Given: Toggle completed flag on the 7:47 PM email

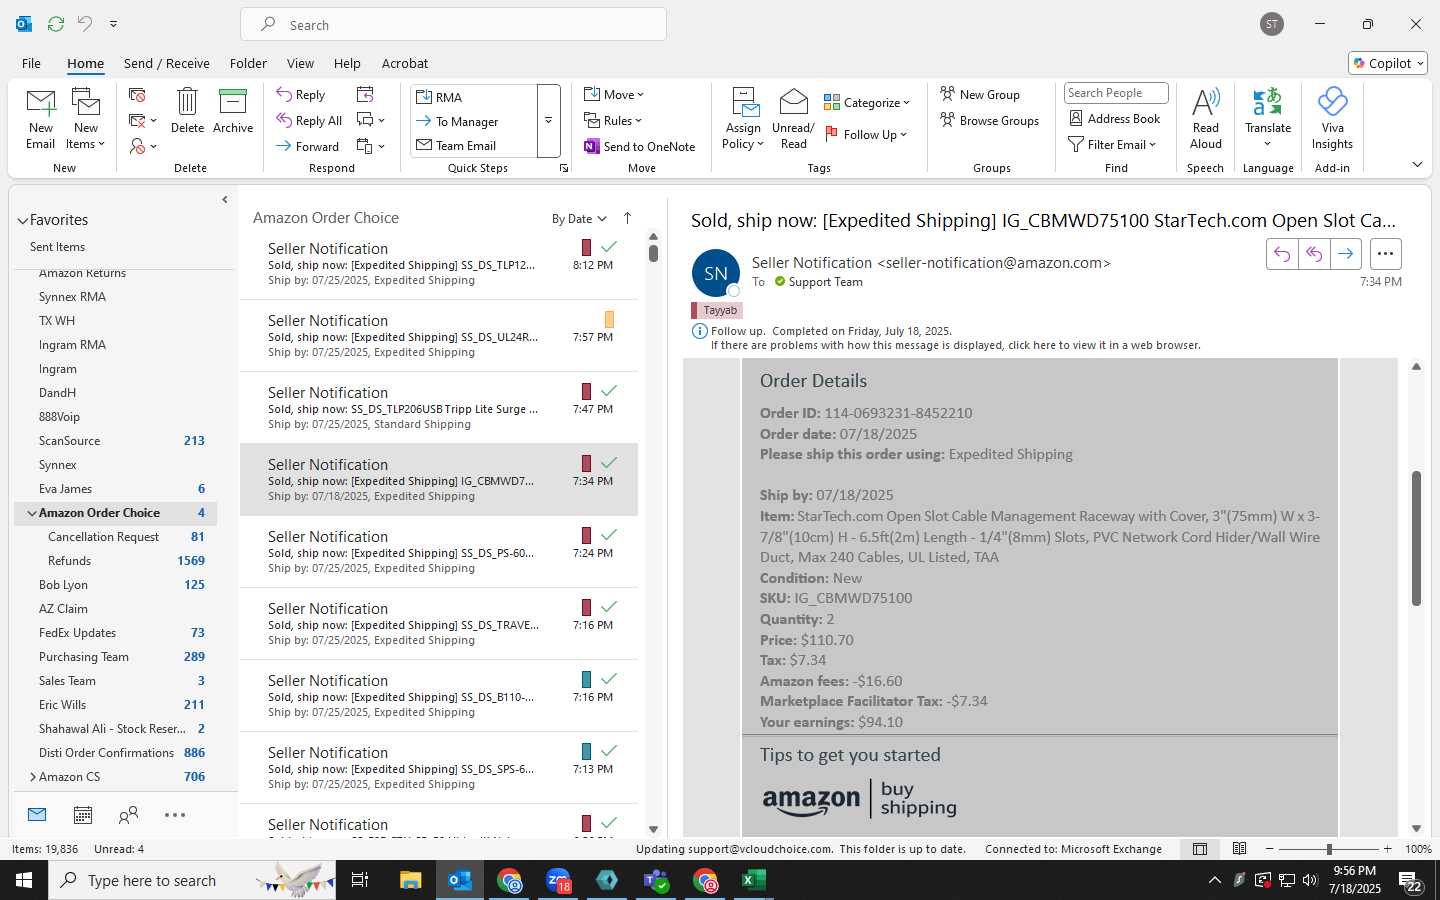Looking at the screenshot, I should click(609, 390).
